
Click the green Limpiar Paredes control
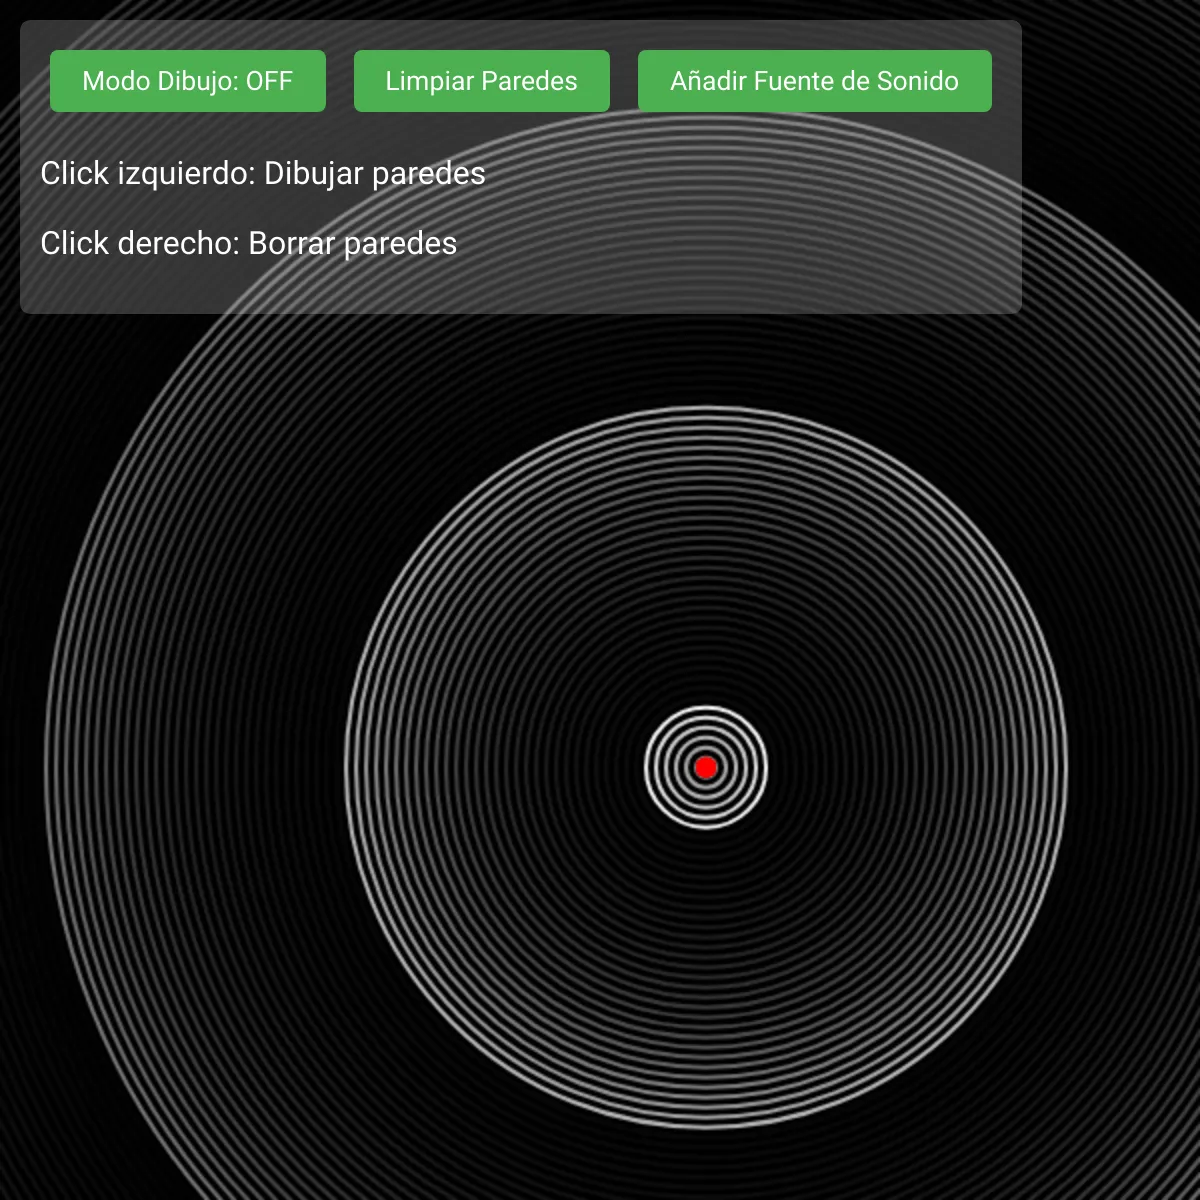point(481,81)
